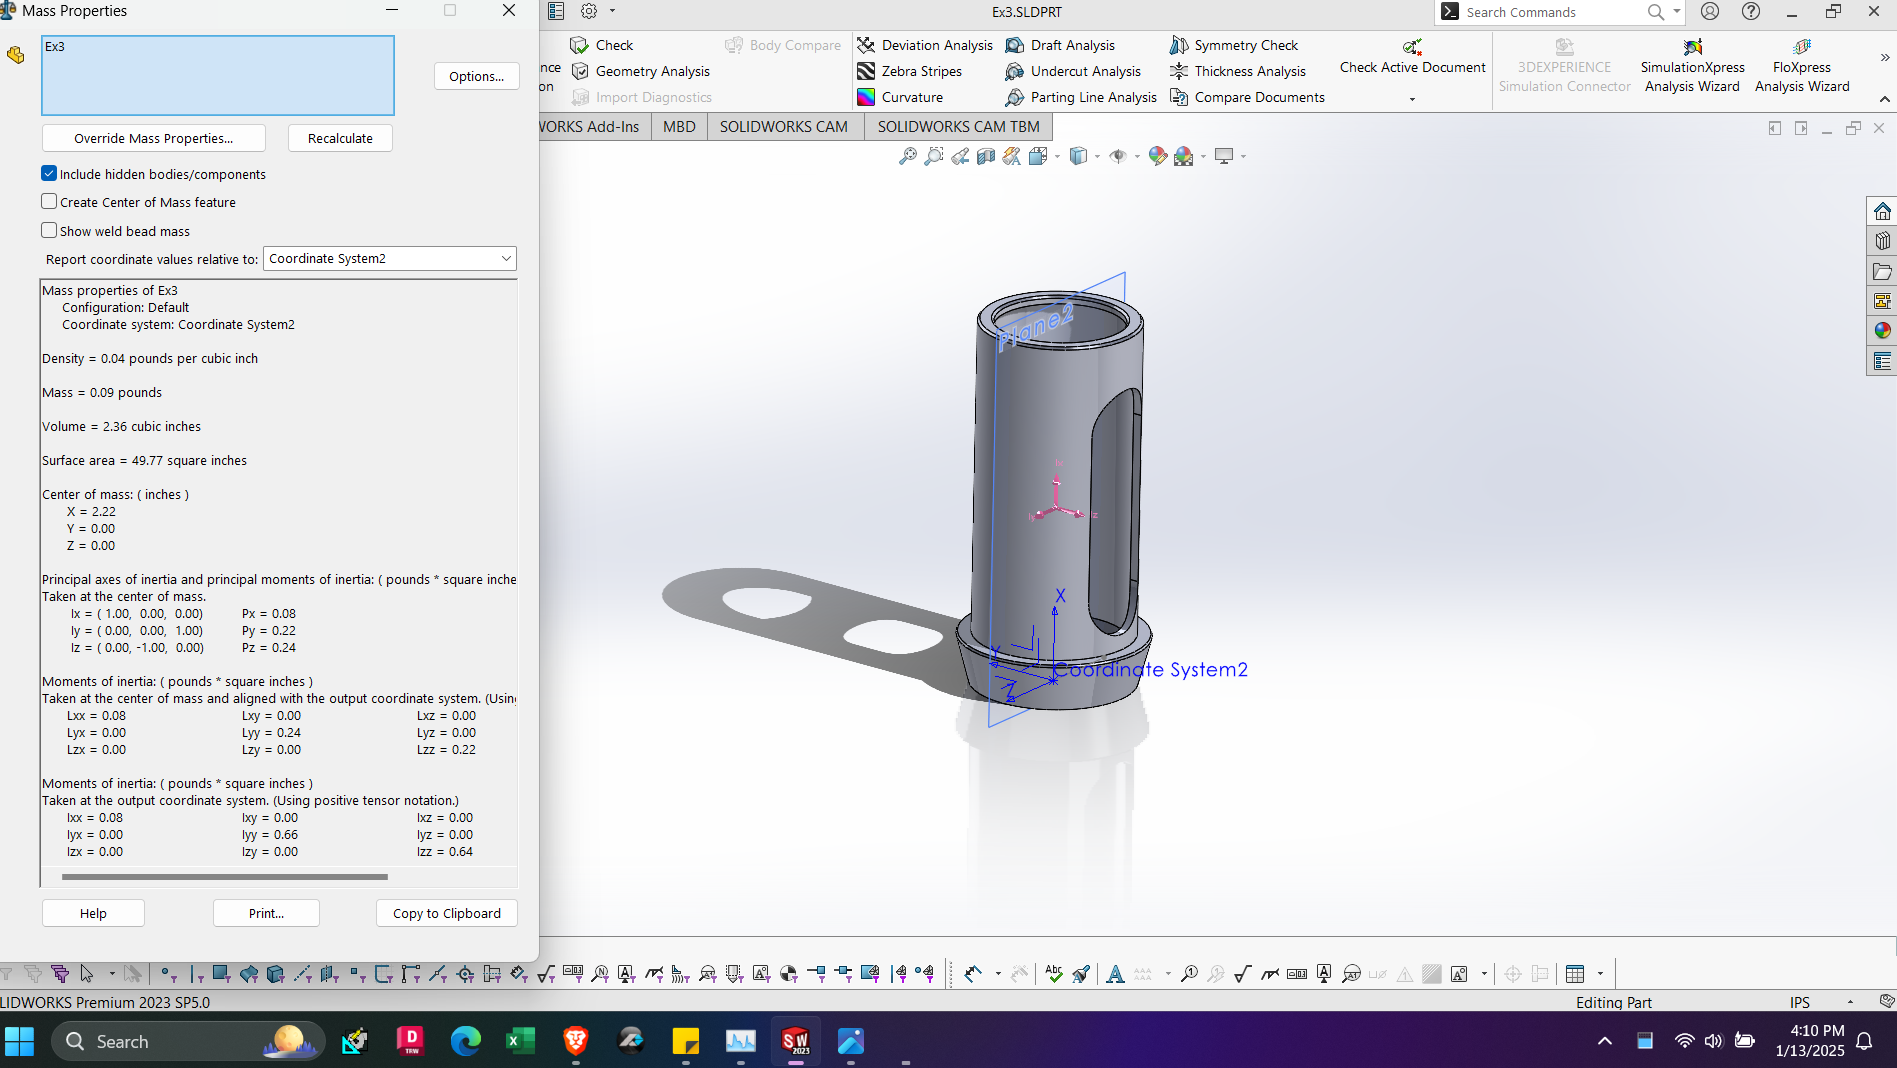Screen dimensions: 1897x1068
Task: Toggle Zebra Stripes display
Action: click(909, 71)
